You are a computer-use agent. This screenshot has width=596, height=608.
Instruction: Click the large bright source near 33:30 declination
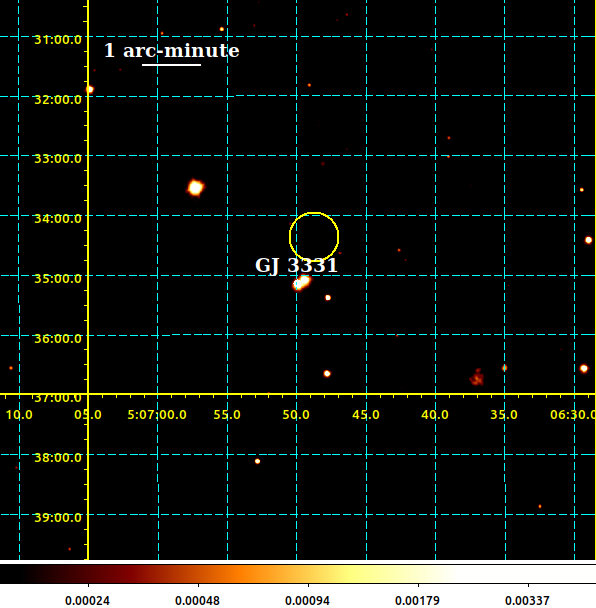coord(195,188)
